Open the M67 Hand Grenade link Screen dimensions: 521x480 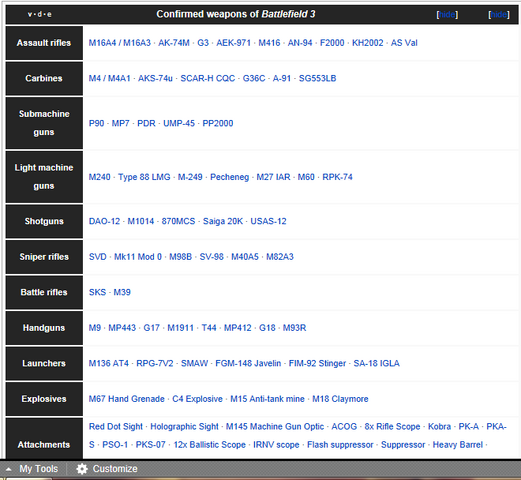coord(127,399)
